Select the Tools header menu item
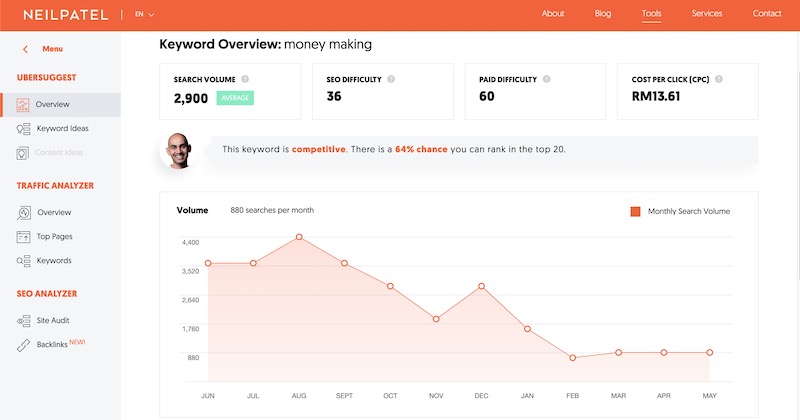The height and width of the screenshot is (420, 800). [x=652, y=14]
